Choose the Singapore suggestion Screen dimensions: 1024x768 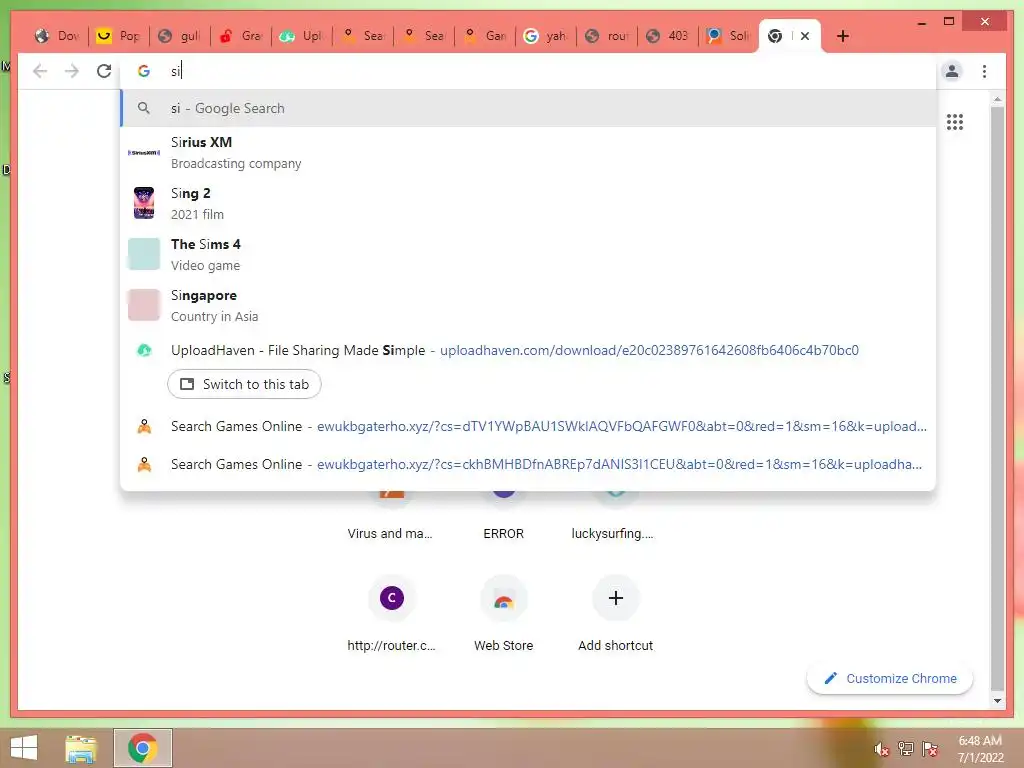point(528,305)
